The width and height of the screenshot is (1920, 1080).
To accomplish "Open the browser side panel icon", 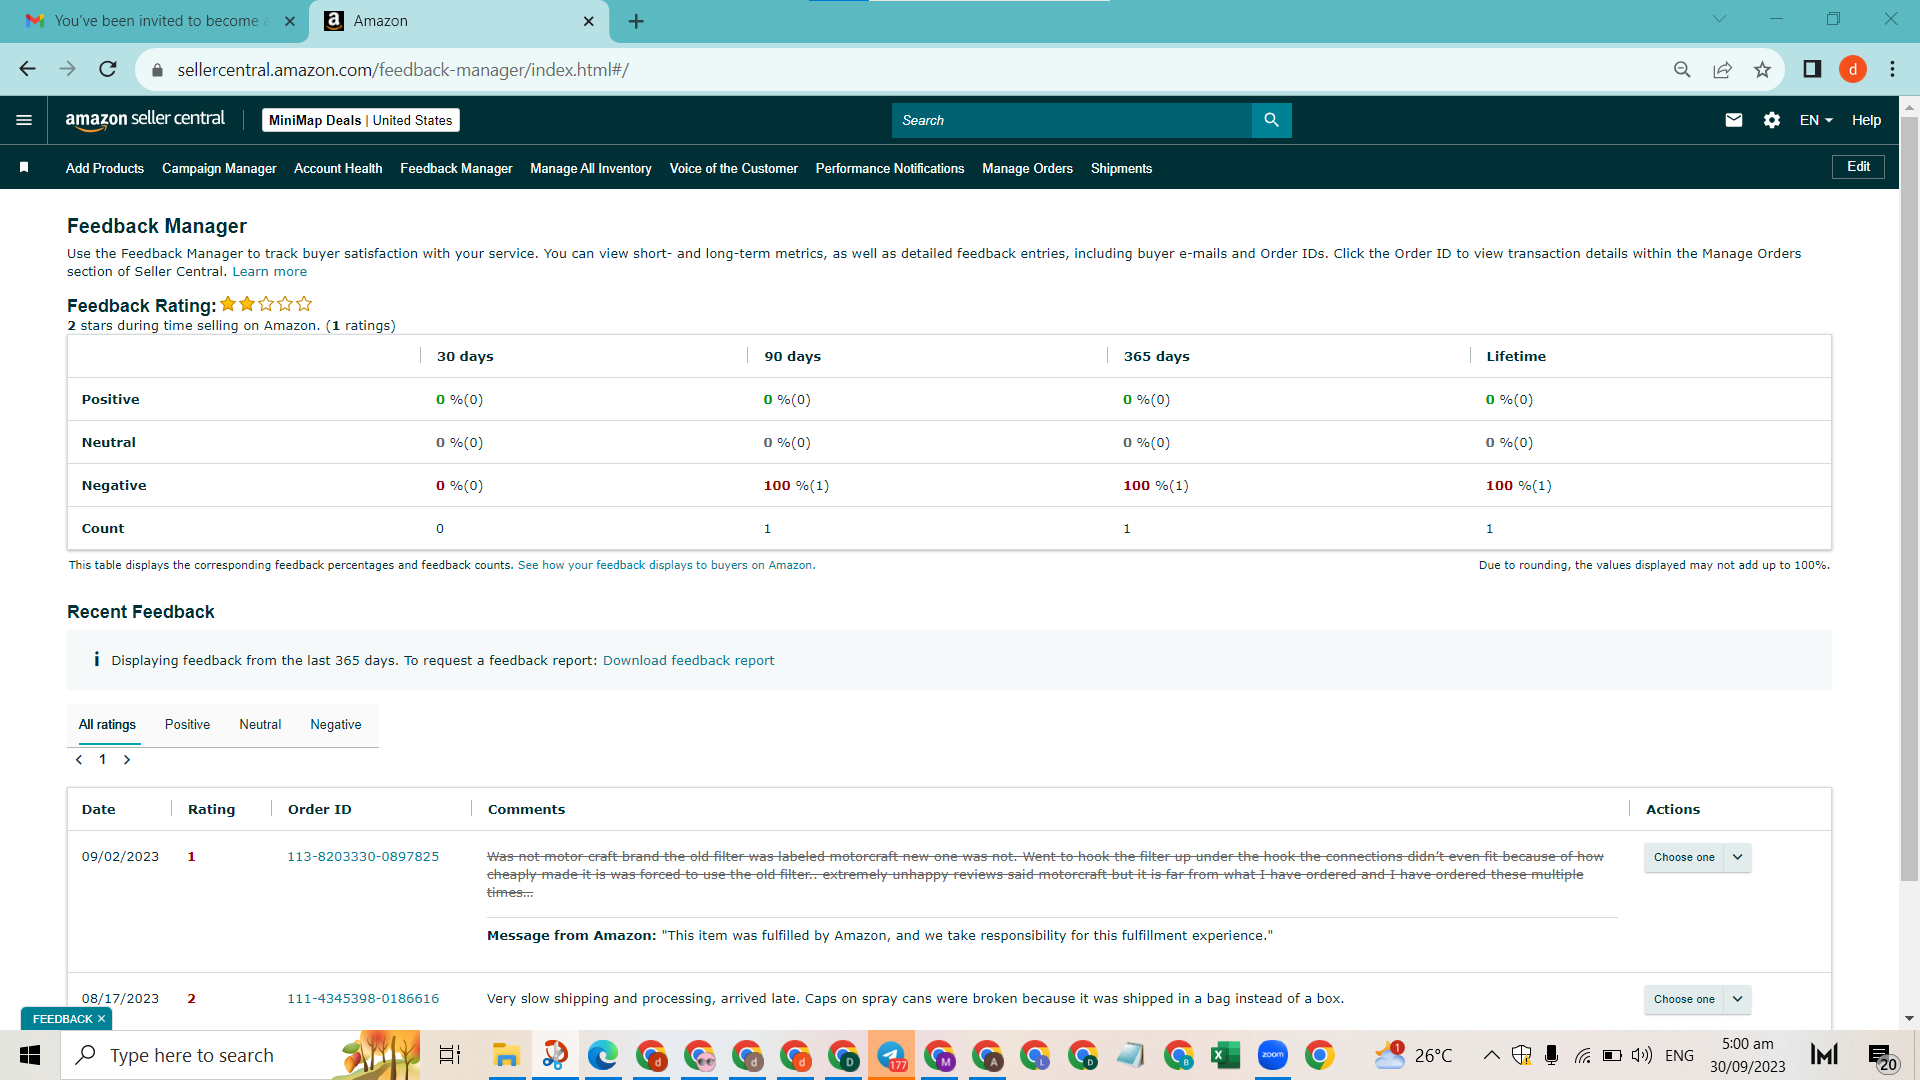I will pos(1812,69).
